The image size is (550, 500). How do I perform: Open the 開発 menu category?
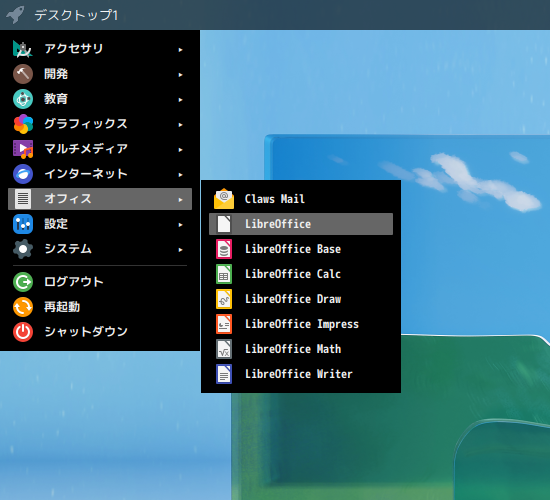point(100,74)
